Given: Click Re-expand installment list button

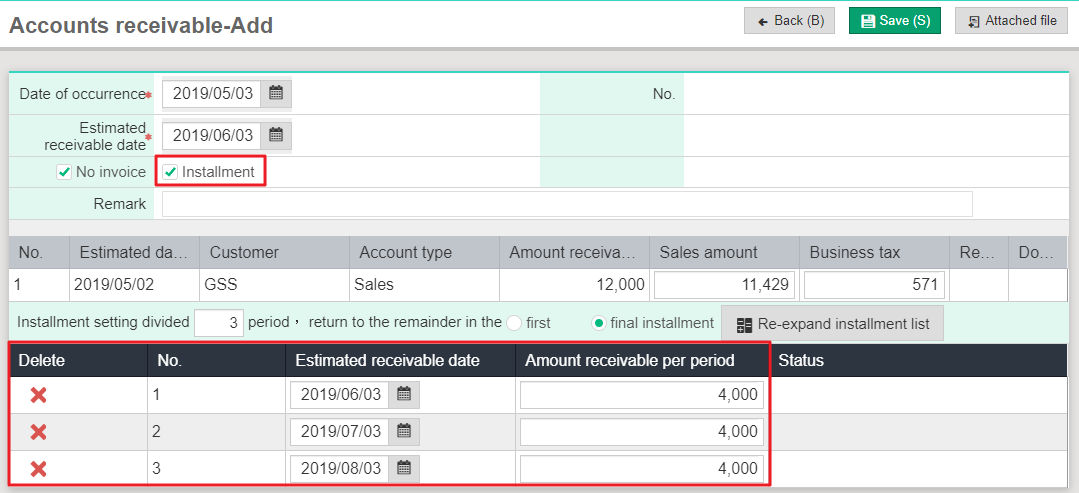Looking at the screenshot, I should tap(832, 324).
